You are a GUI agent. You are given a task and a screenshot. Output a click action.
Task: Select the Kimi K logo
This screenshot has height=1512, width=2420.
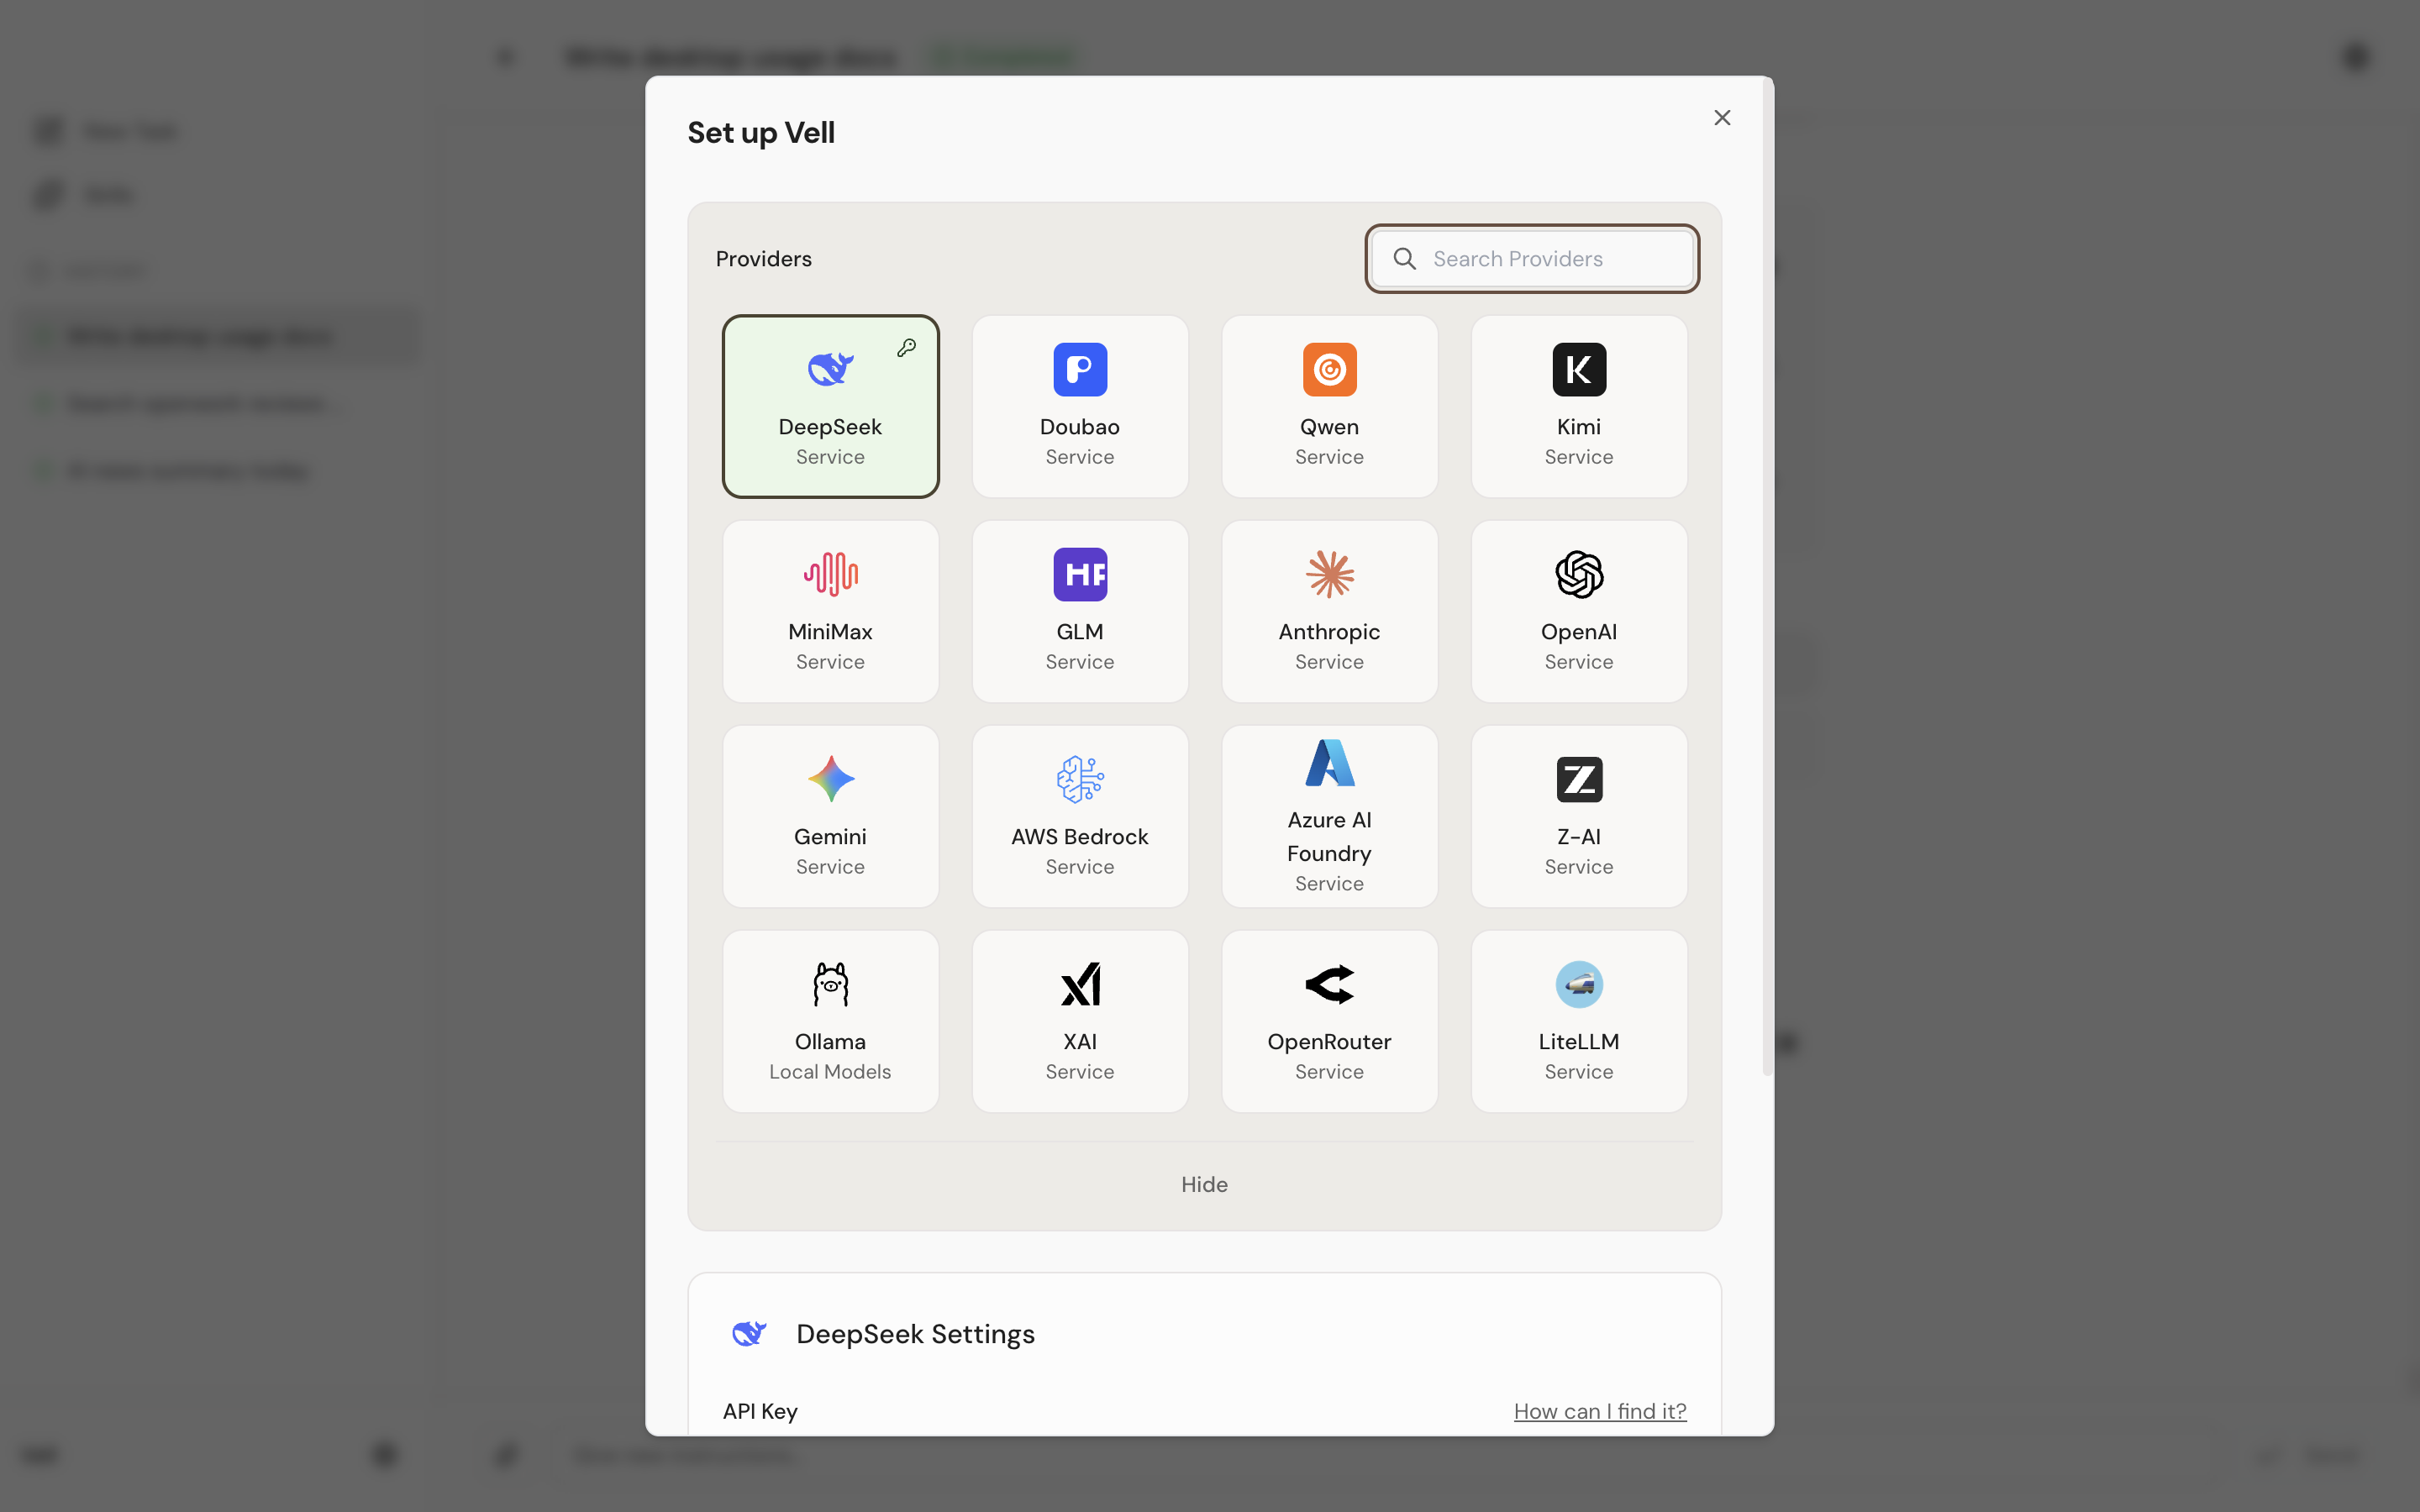(1579, 369)
